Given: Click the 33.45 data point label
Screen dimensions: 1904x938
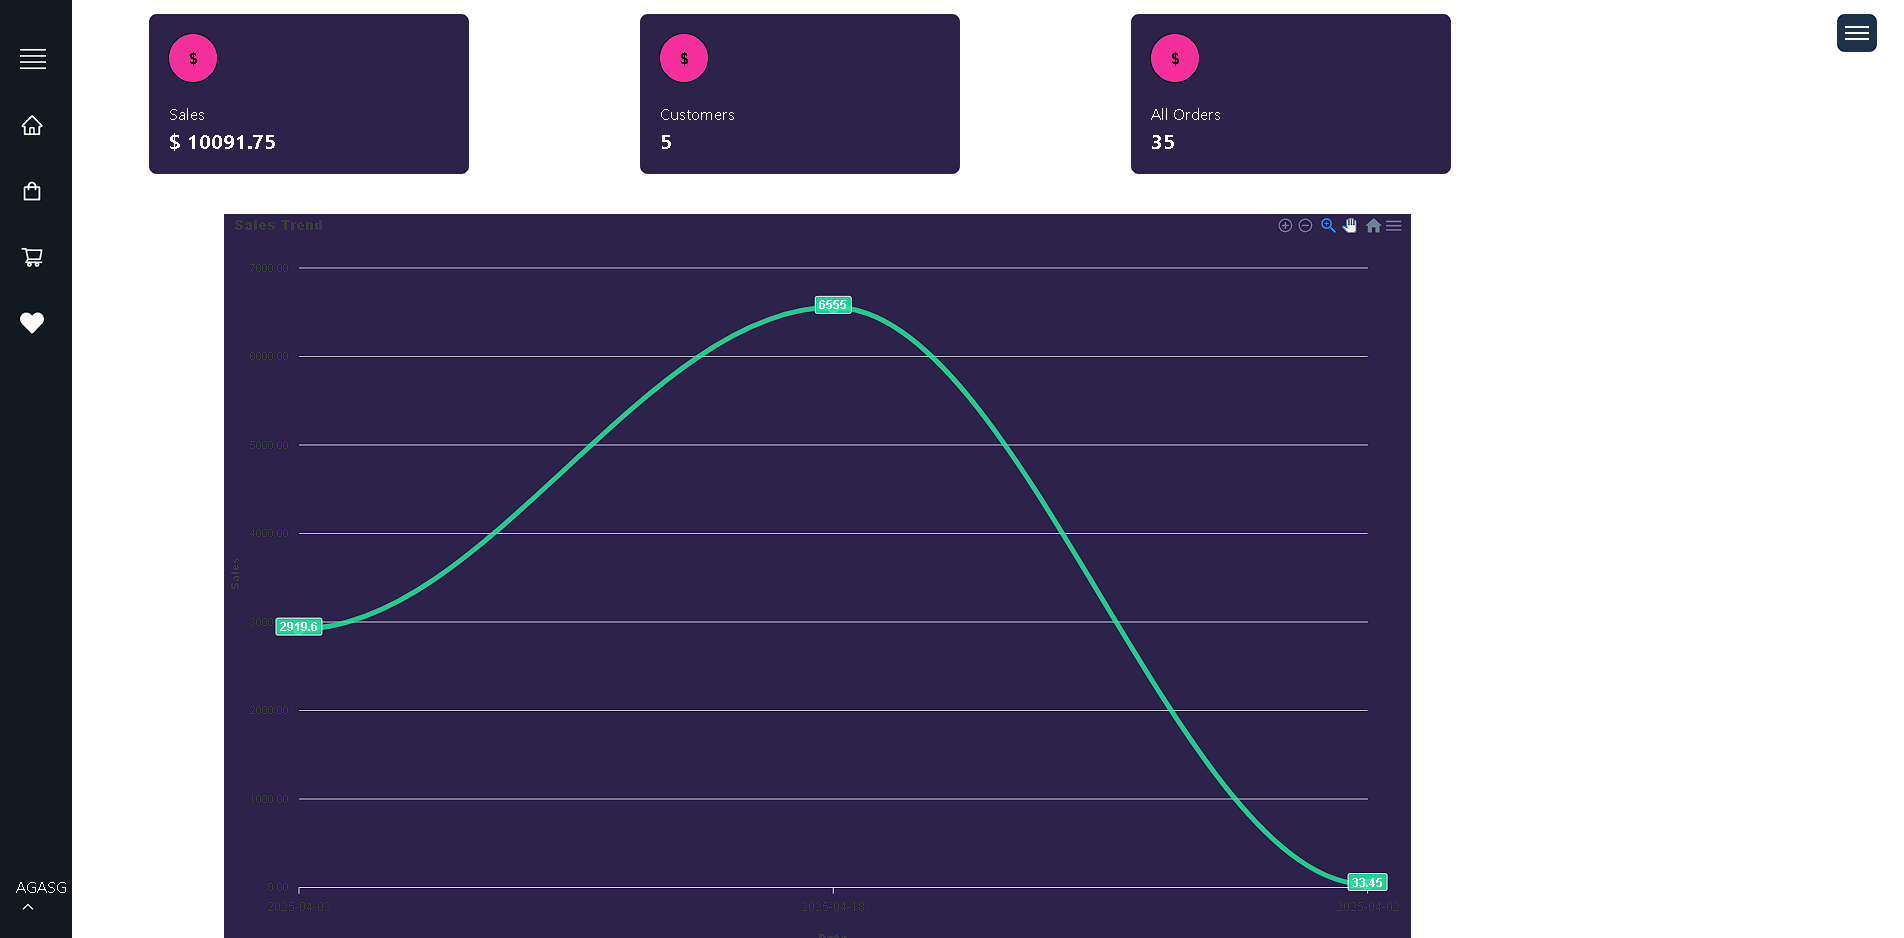Looking at the screenshot, I should pos(1367,882).
